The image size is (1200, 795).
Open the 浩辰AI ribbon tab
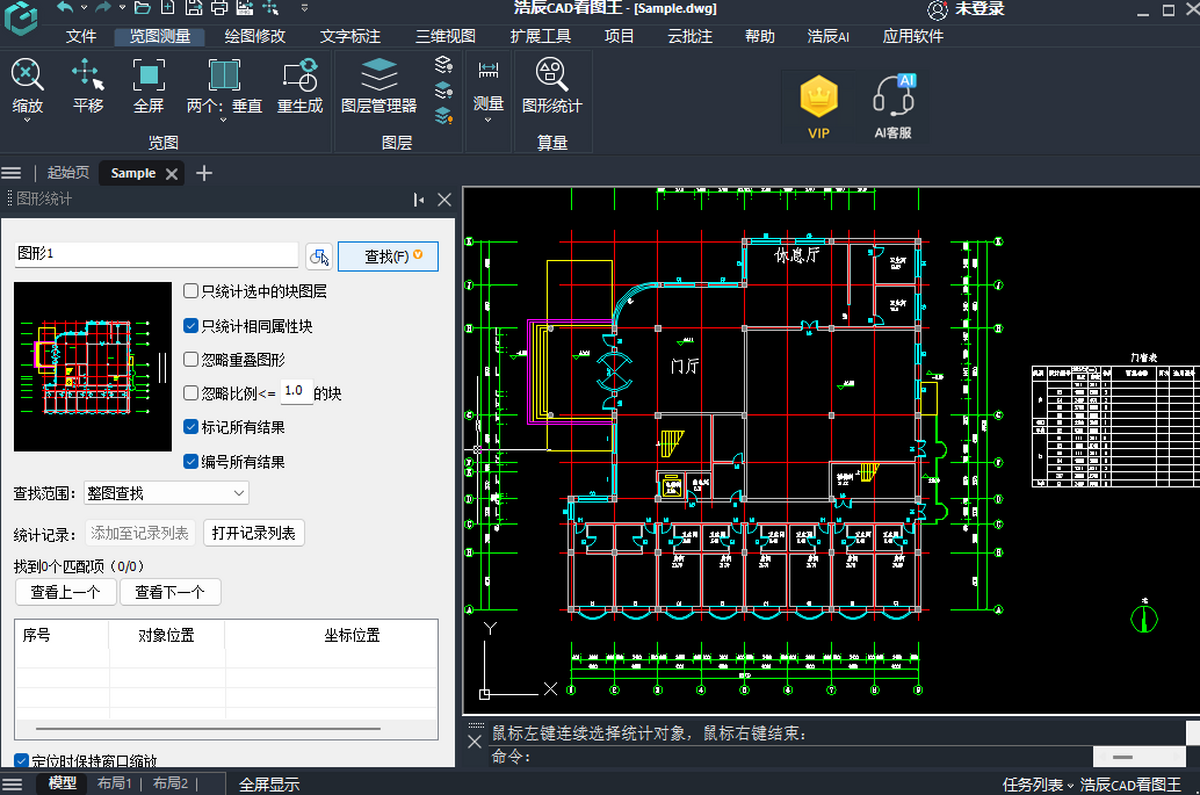pos(828,36)
